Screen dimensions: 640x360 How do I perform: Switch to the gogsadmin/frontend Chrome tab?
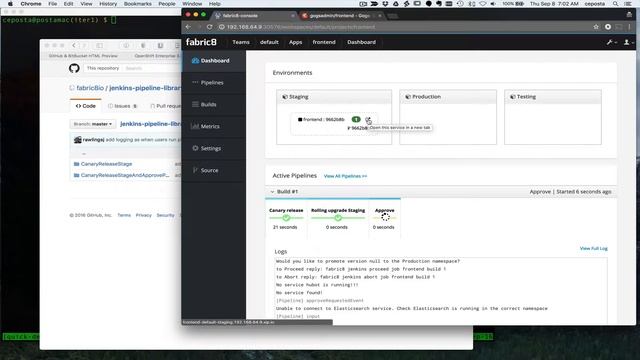pyautogui.click(x=340, y=16)
